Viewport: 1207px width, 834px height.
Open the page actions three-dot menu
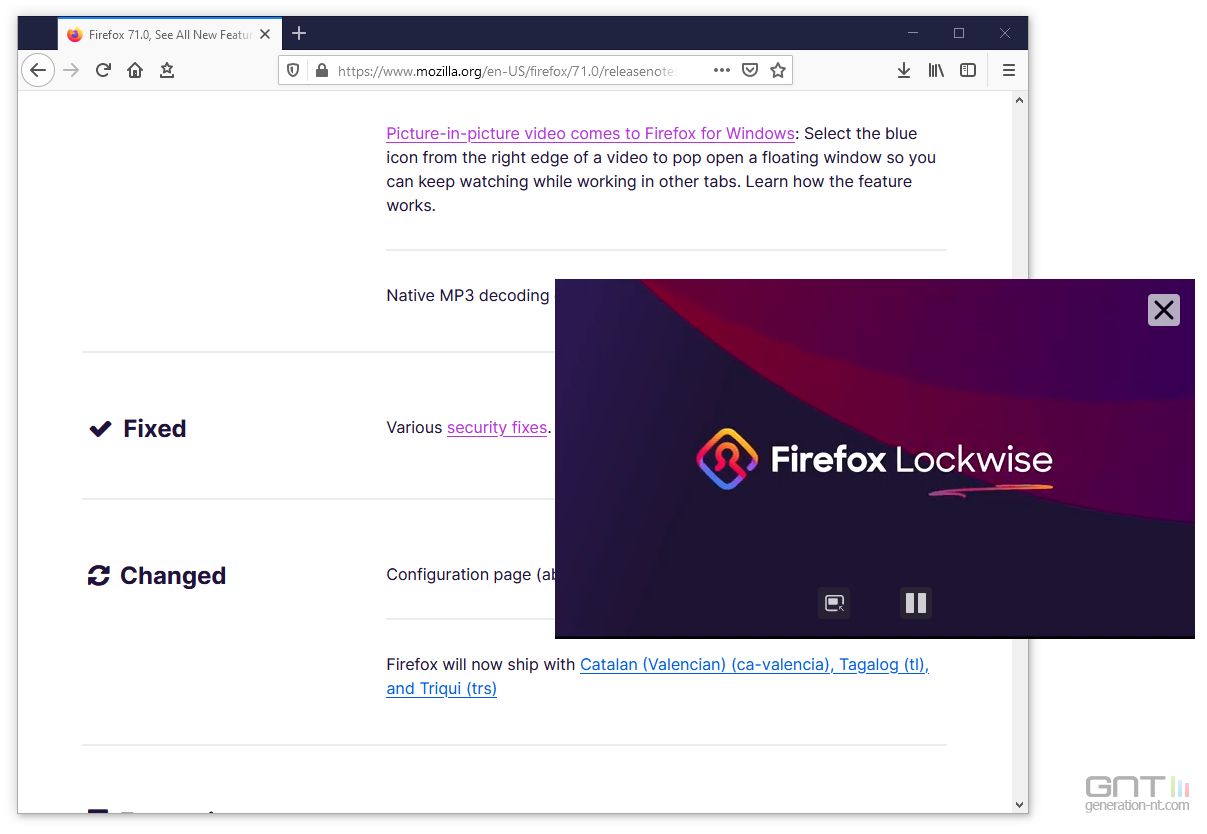pos(722,70)
